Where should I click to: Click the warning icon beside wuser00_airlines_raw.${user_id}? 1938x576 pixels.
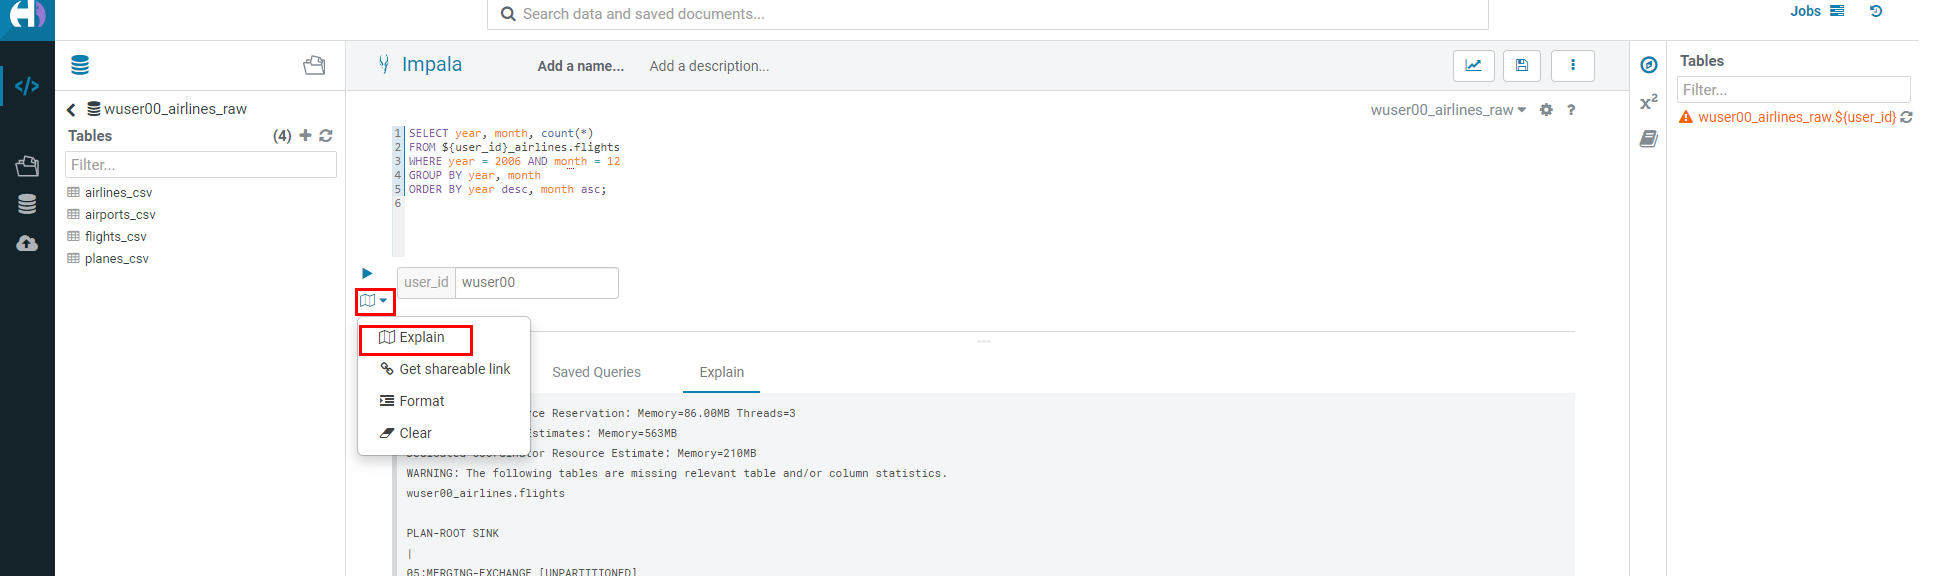[1686, 117]
